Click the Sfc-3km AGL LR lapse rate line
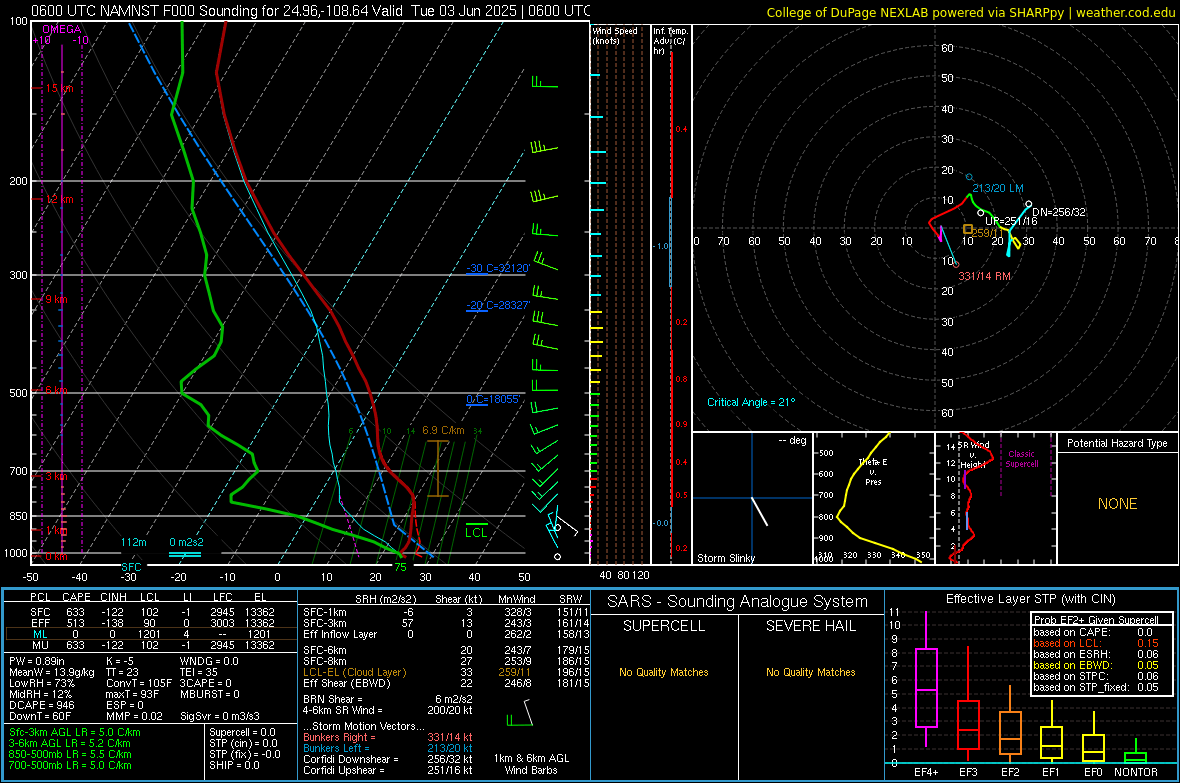Image resolution: width=1180 pixels, height=783 pixels. pos(75,732)
